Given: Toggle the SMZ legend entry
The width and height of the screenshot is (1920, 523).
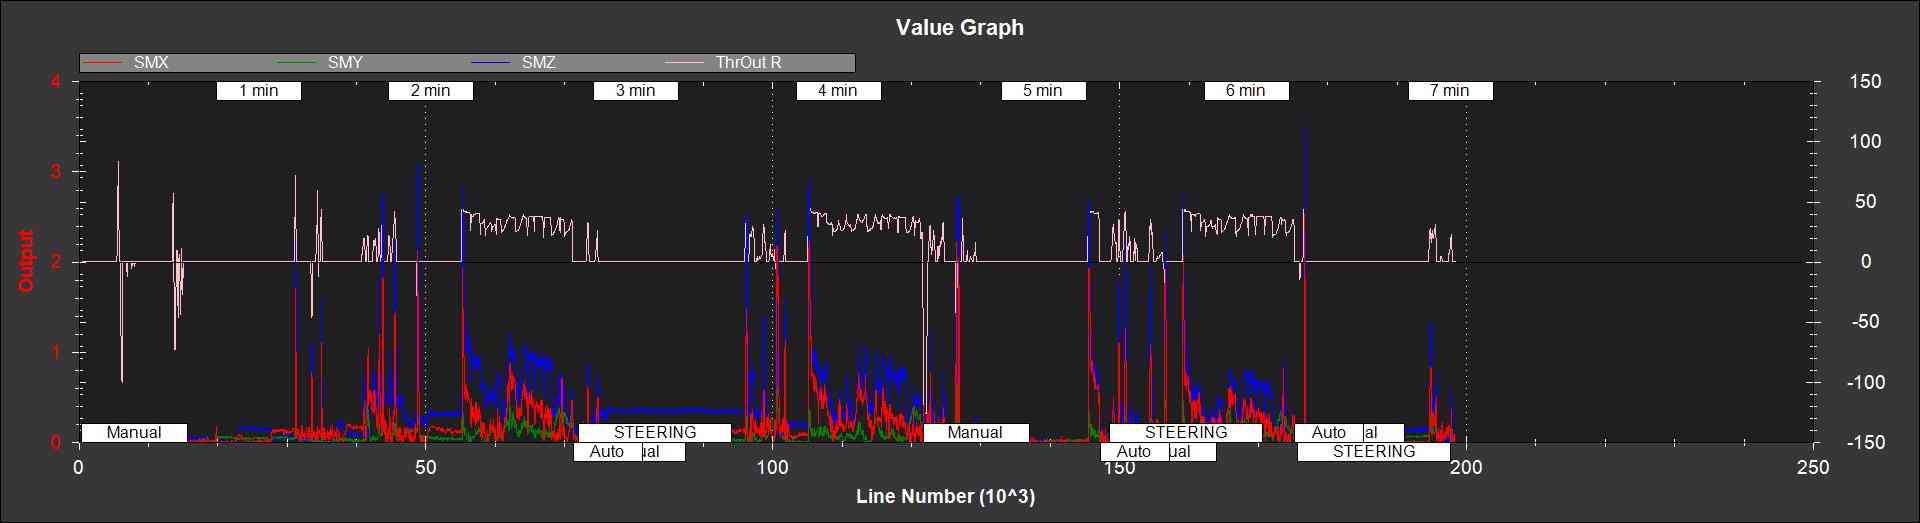Looking at the screenshot, I should (x=538, y=63).
